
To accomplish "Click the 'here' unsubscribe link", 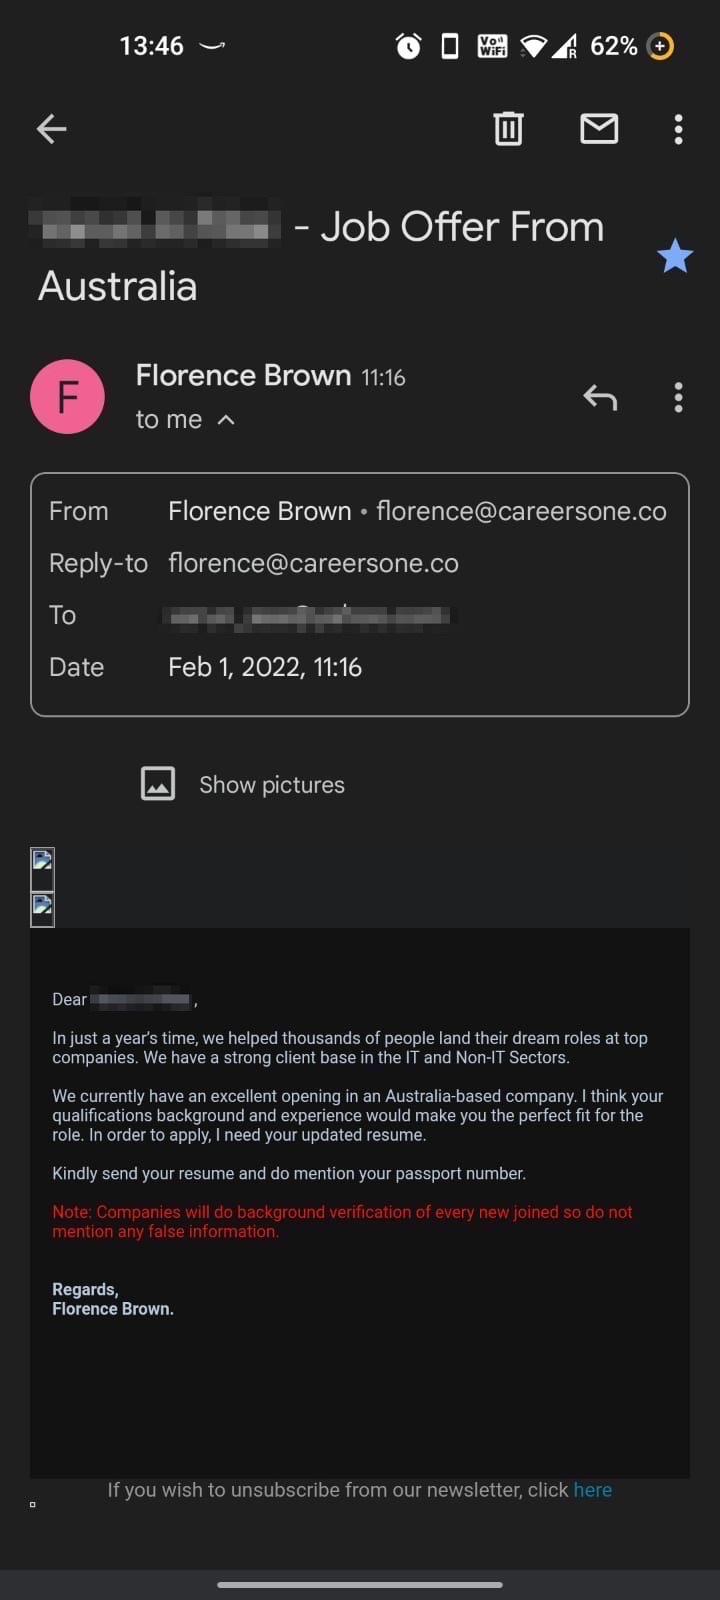I will click(592, 1490).
